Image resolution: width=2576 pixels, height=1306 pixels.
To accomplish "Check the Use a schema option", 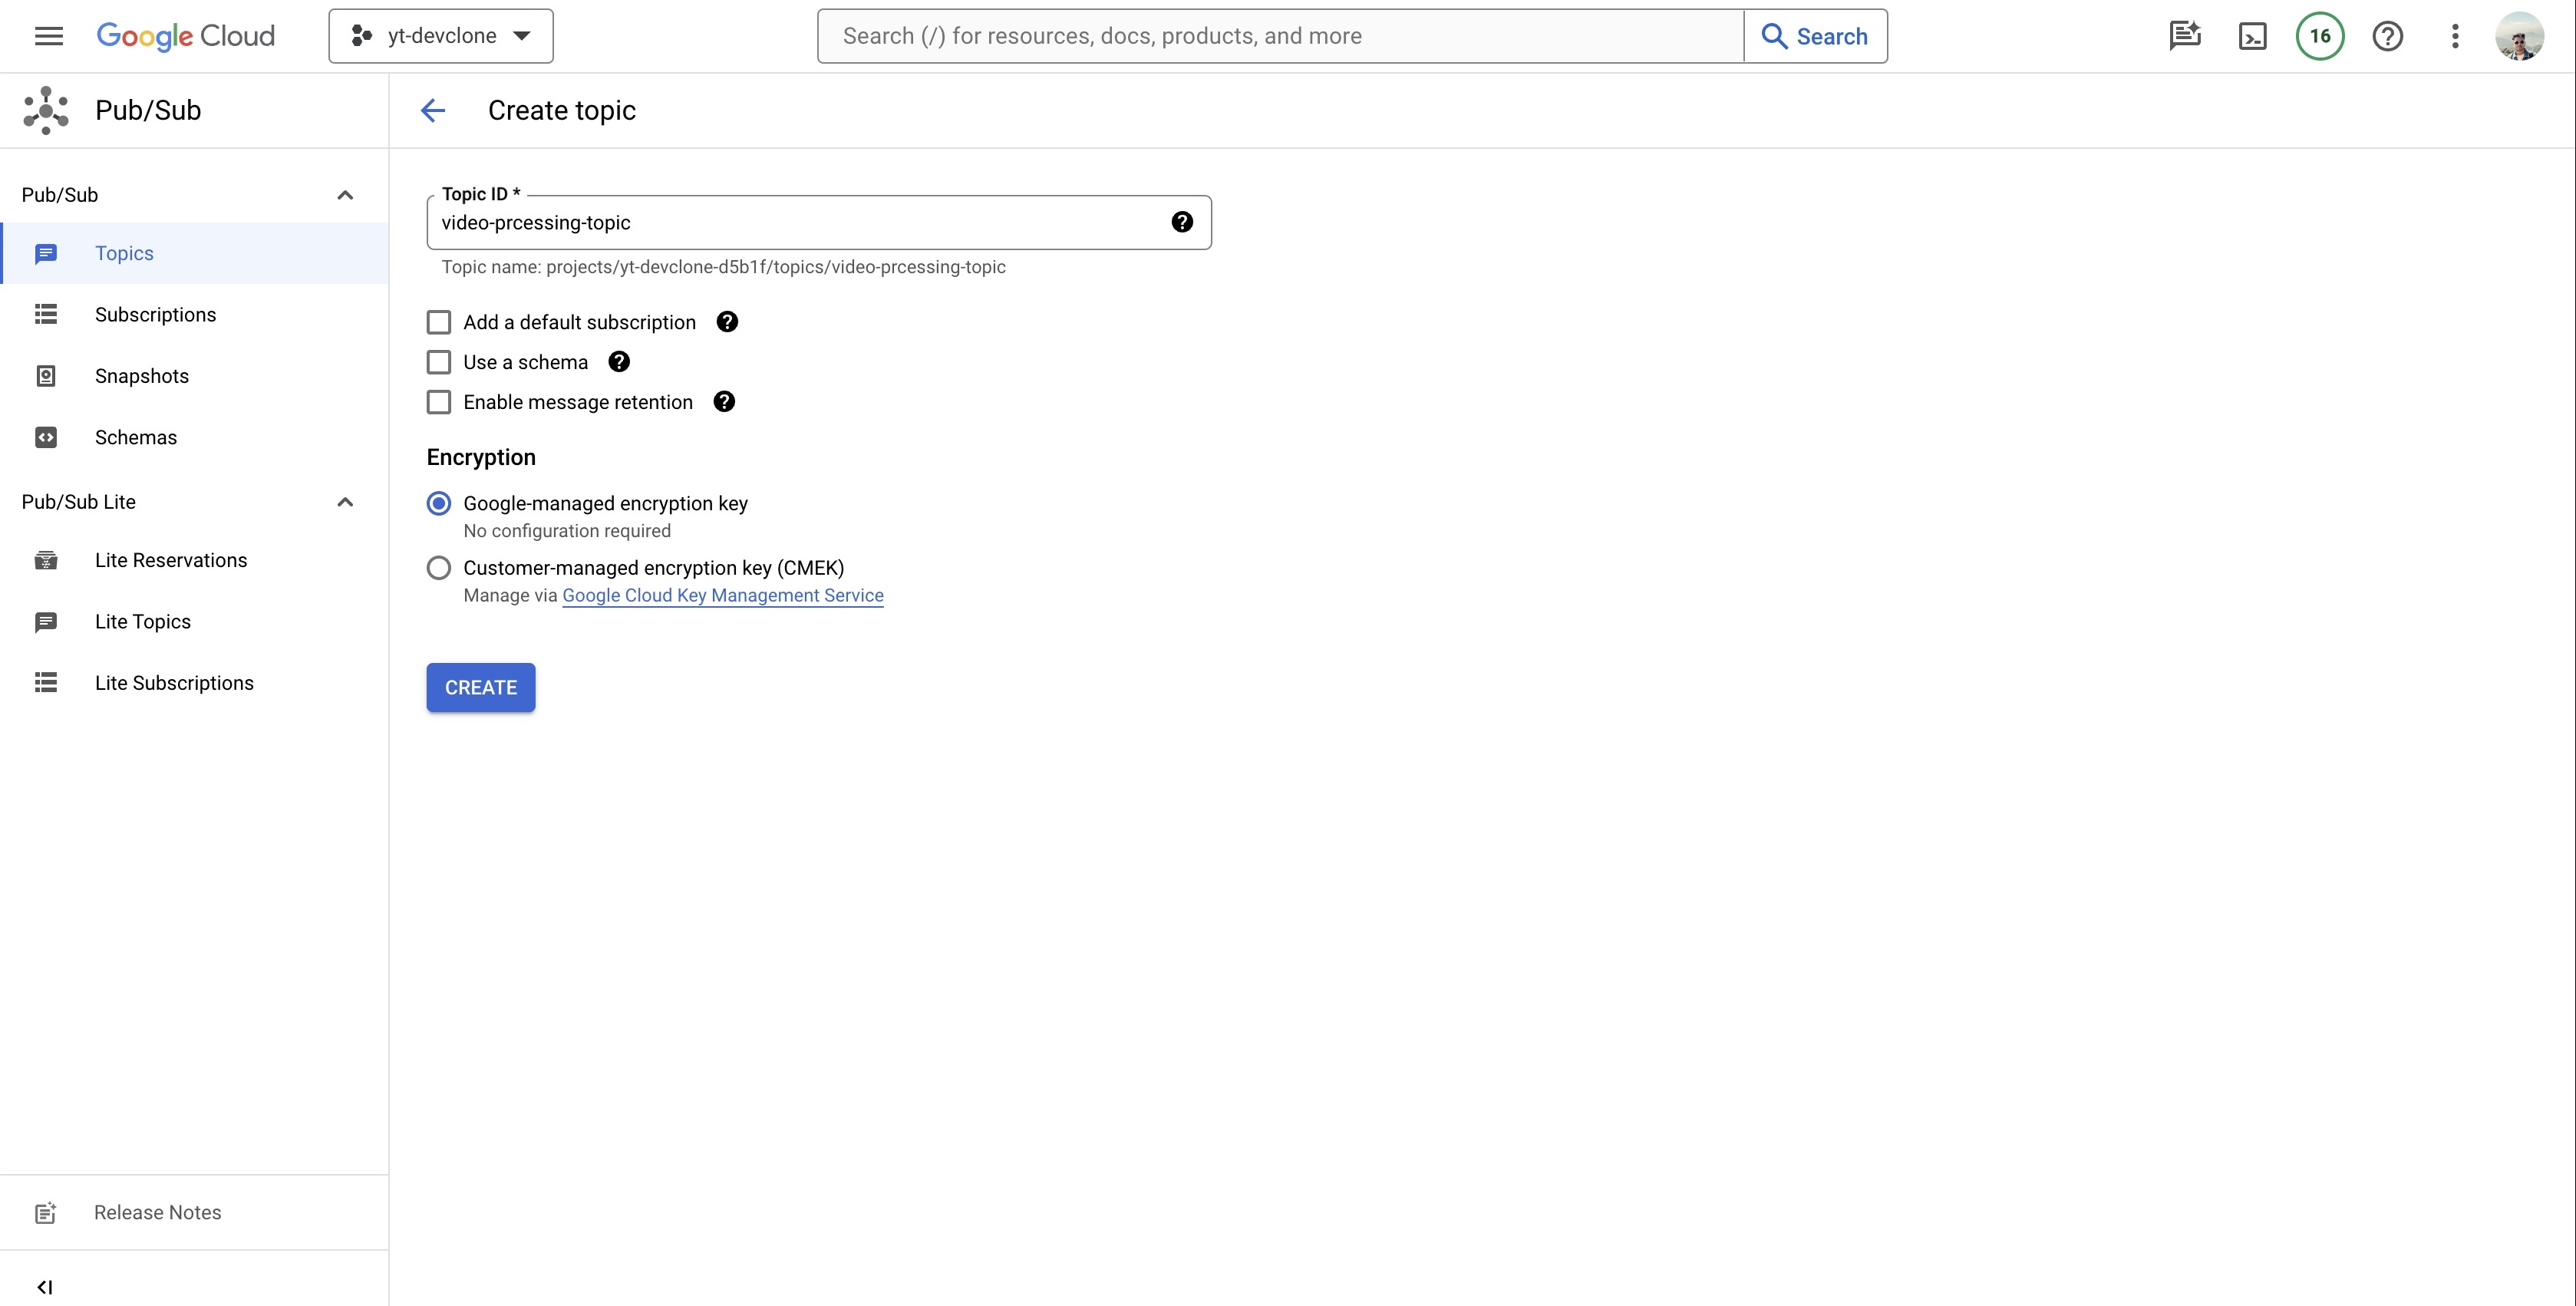I will (x=439, y=362).
